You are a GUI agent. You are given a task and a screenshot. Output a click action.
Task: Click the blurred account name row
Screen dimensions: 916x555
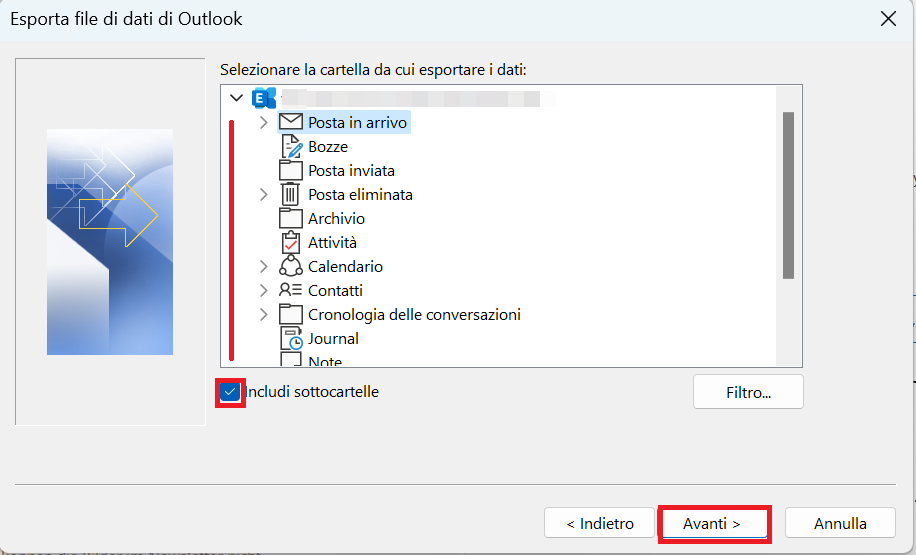[410, 98]
